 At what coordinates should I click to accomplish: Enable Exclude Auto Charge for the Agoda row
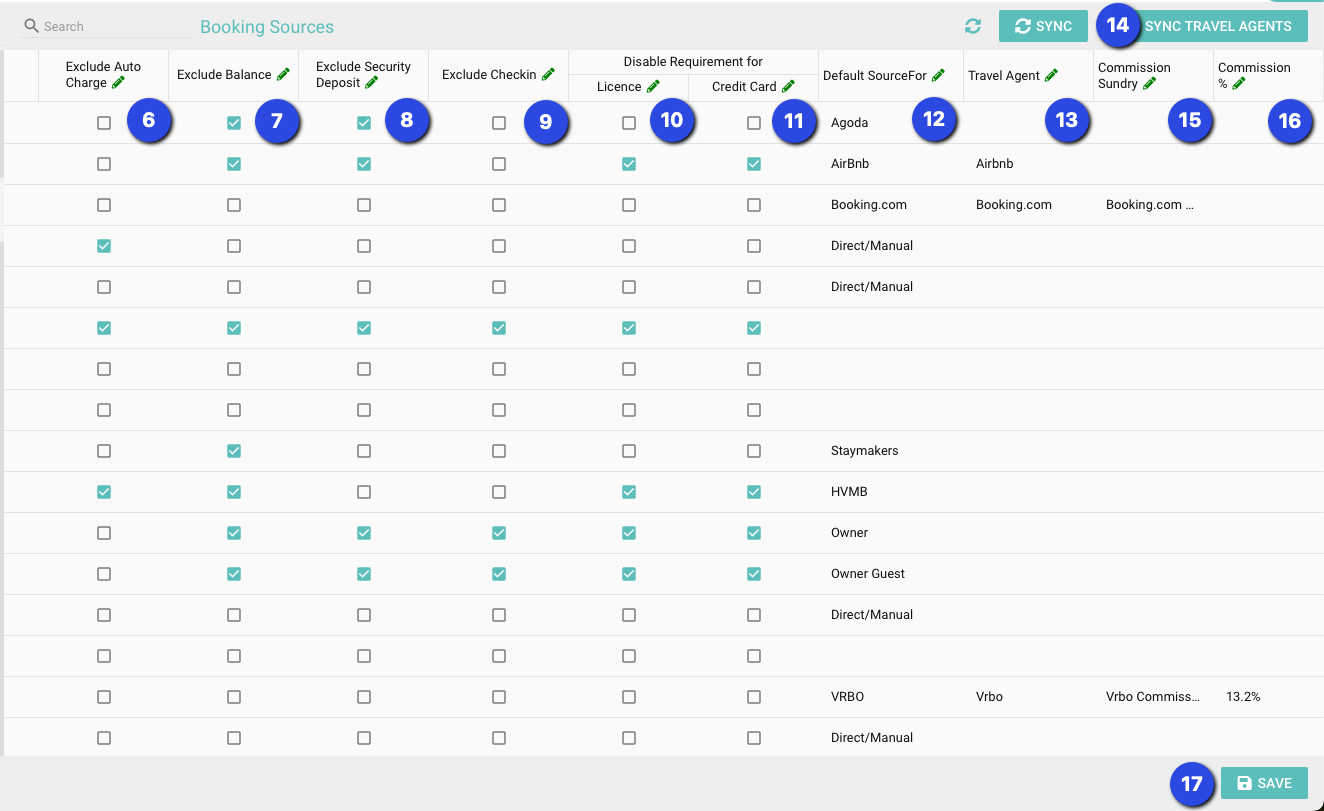104,123
